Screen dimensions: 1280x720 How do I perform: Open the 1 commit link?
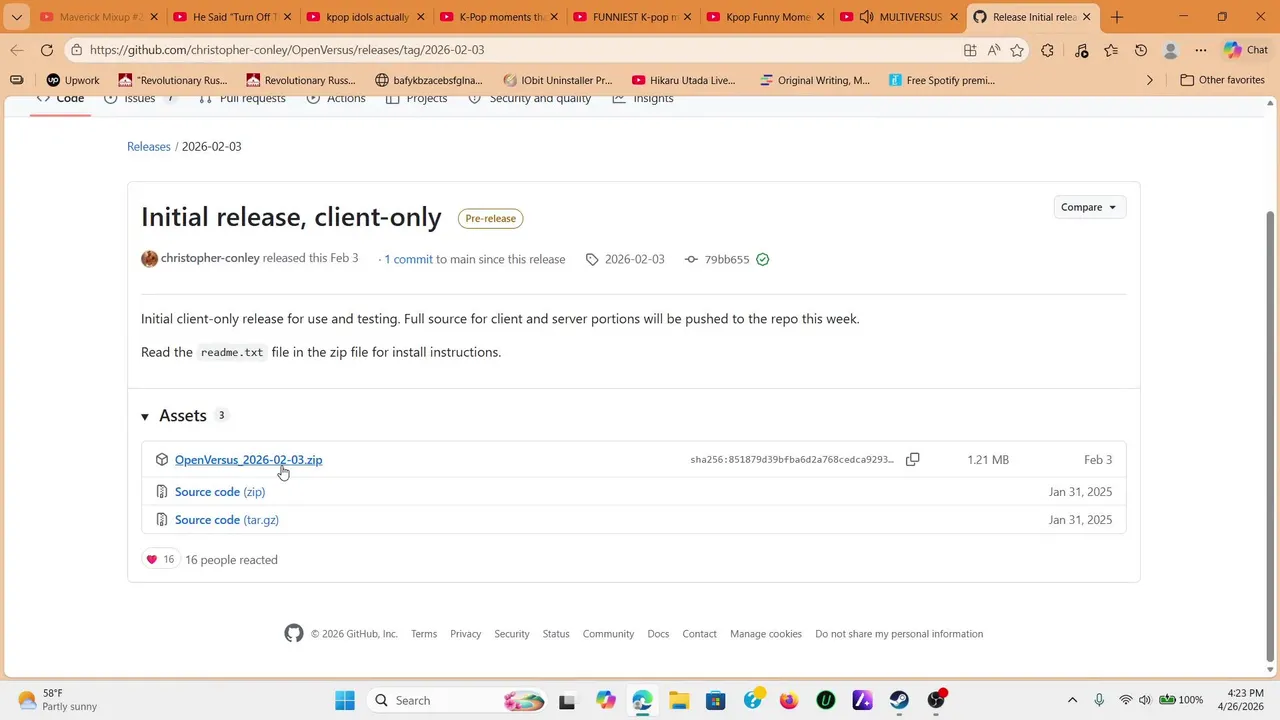tap(408, 259)
